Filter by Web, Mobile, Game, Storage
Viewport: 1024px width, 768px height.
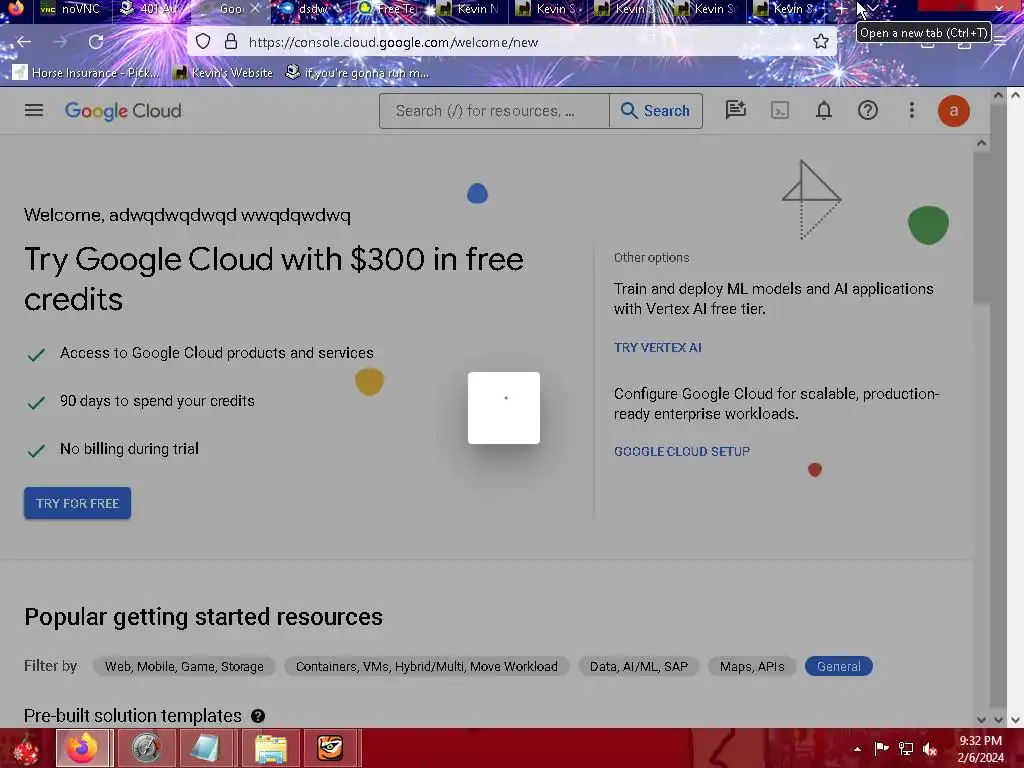pyautogui.click(x=184, y=666)
